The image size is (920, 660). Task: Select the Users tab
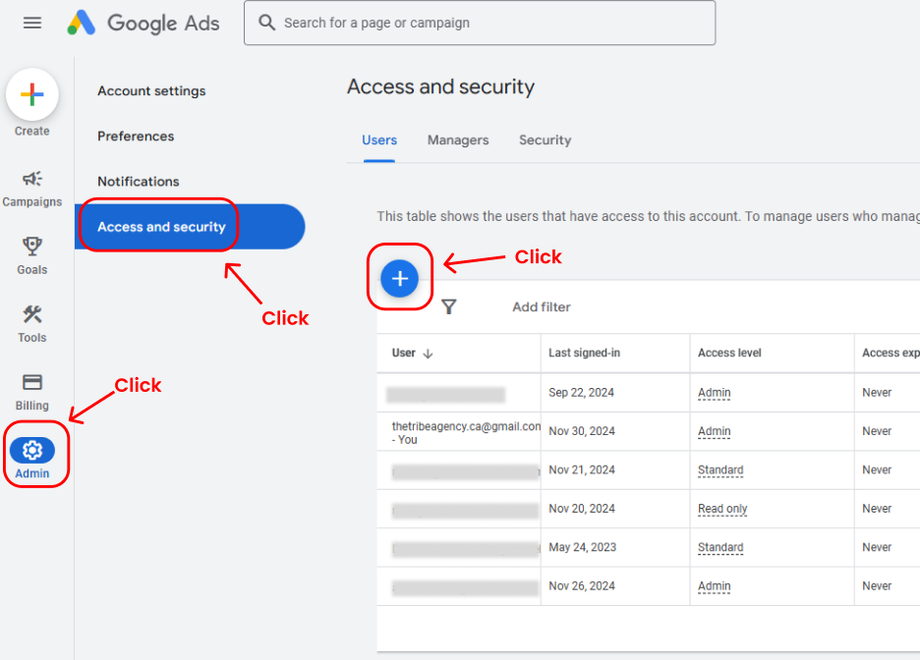(x=379, y=140)
